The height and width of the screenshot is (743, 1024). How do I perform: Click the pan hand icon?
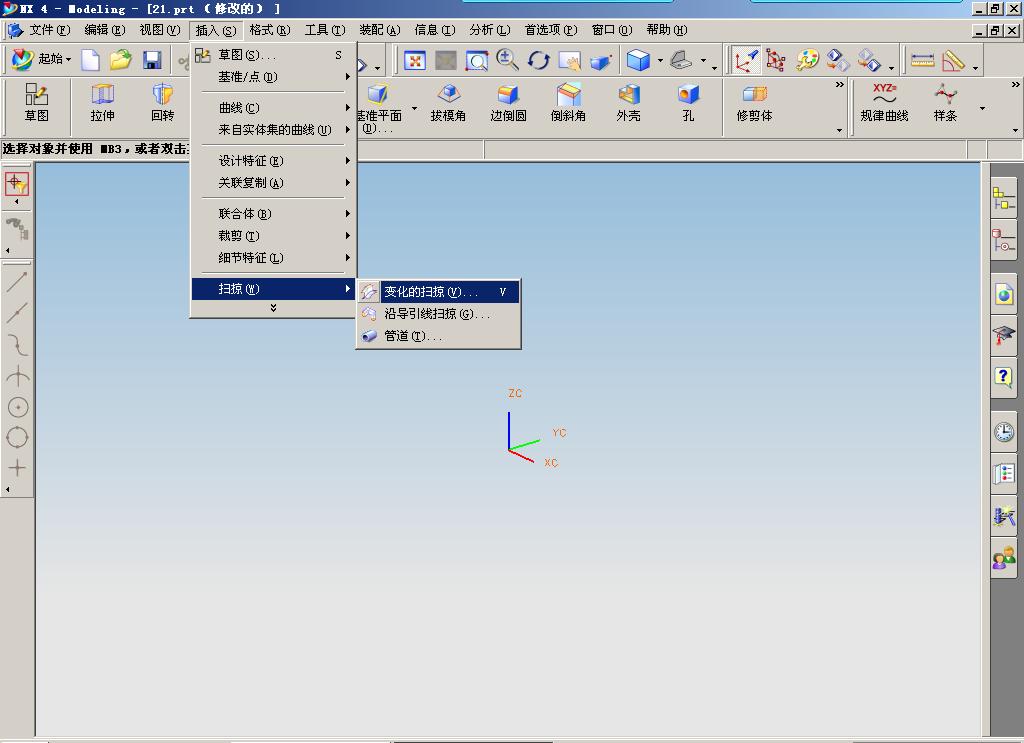point(569,61)
